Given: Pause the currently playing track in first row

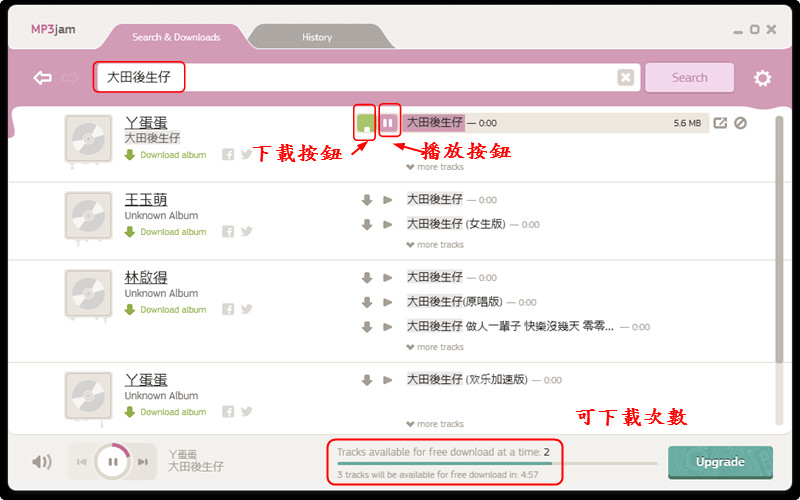Looking at the screenshot, I should tap(388, 123).
